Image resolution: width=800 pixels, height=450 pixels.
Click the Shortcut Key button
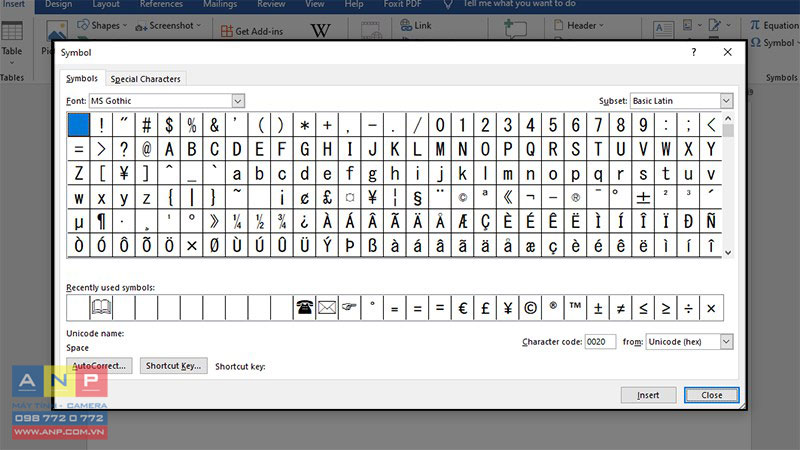(x=173, y=366)
